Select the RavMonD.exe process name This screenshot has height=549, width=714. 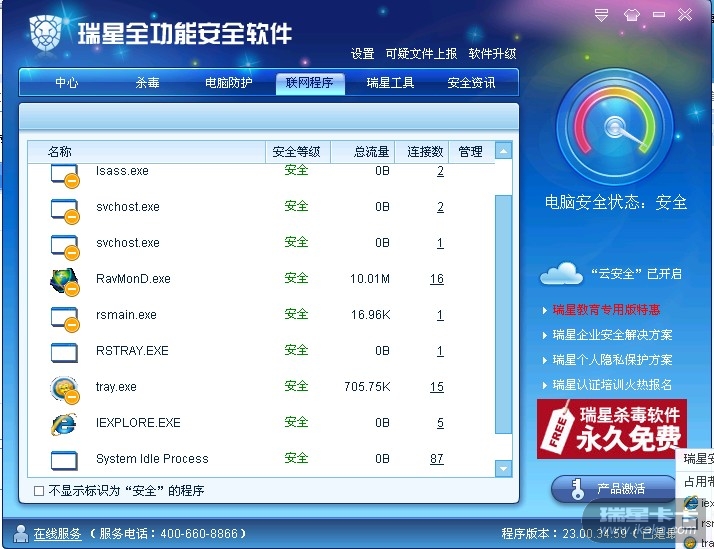pyautogui.click(x=133, y=279)
